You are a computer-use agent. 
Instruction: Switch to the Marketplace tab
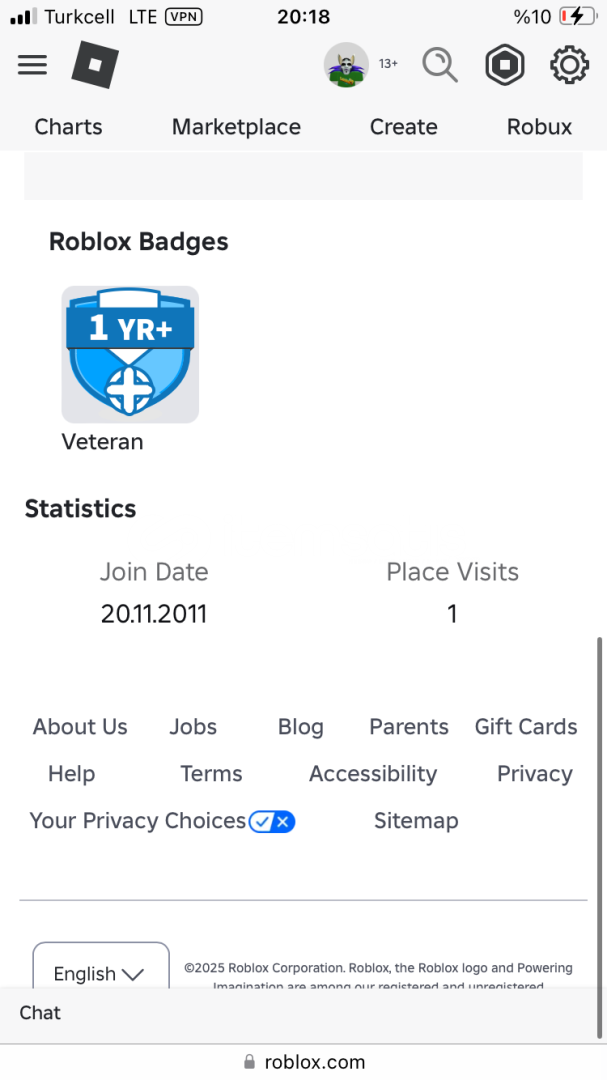236,127
